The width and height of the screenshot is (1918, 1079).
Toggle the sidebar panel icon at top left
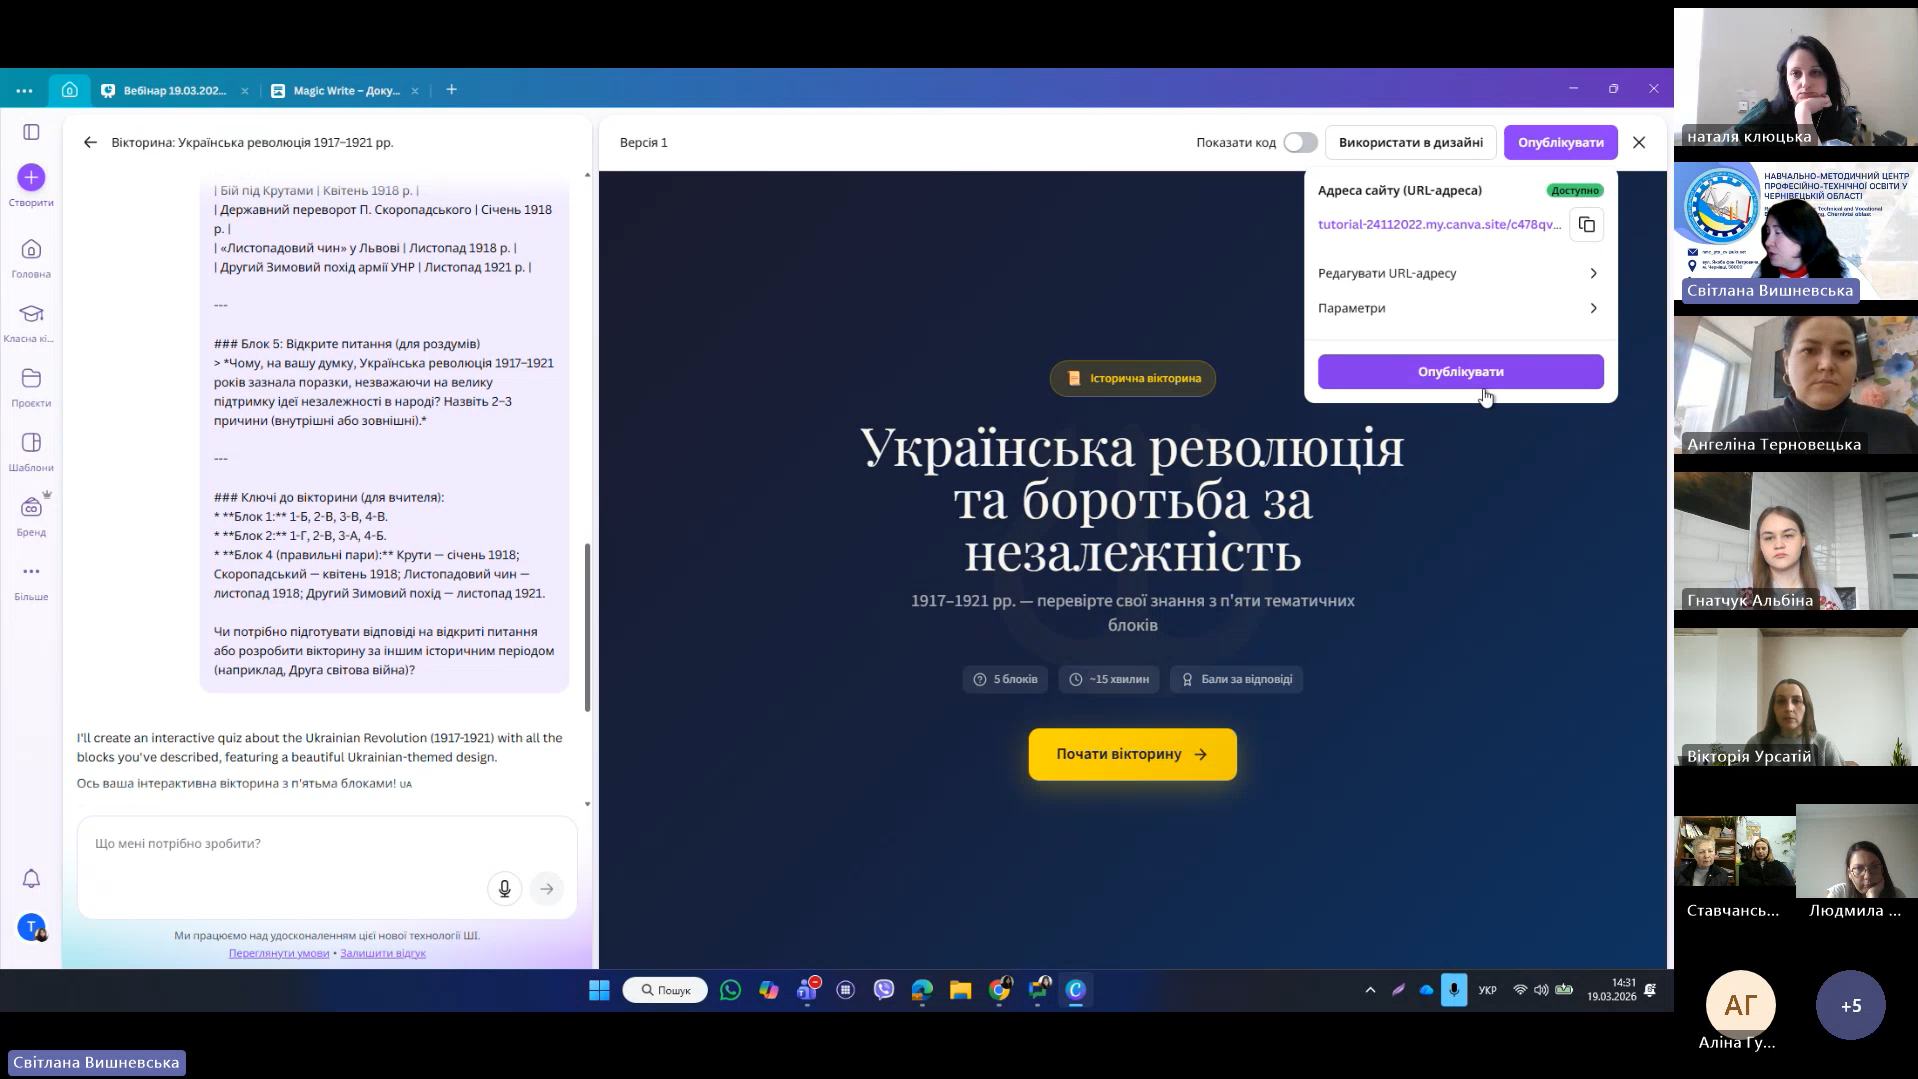tap(31, 132)
